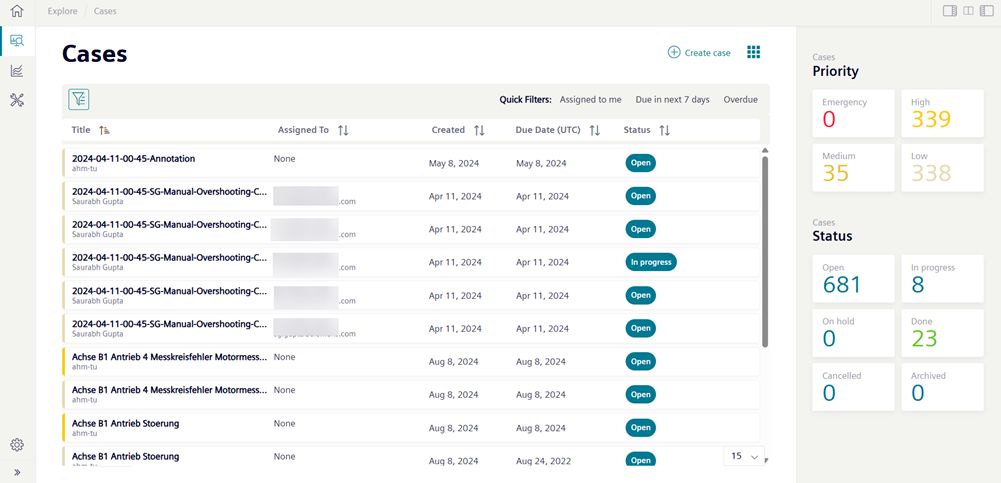
Task: Open the filter panel icon
Action: [x=79, y=99]
